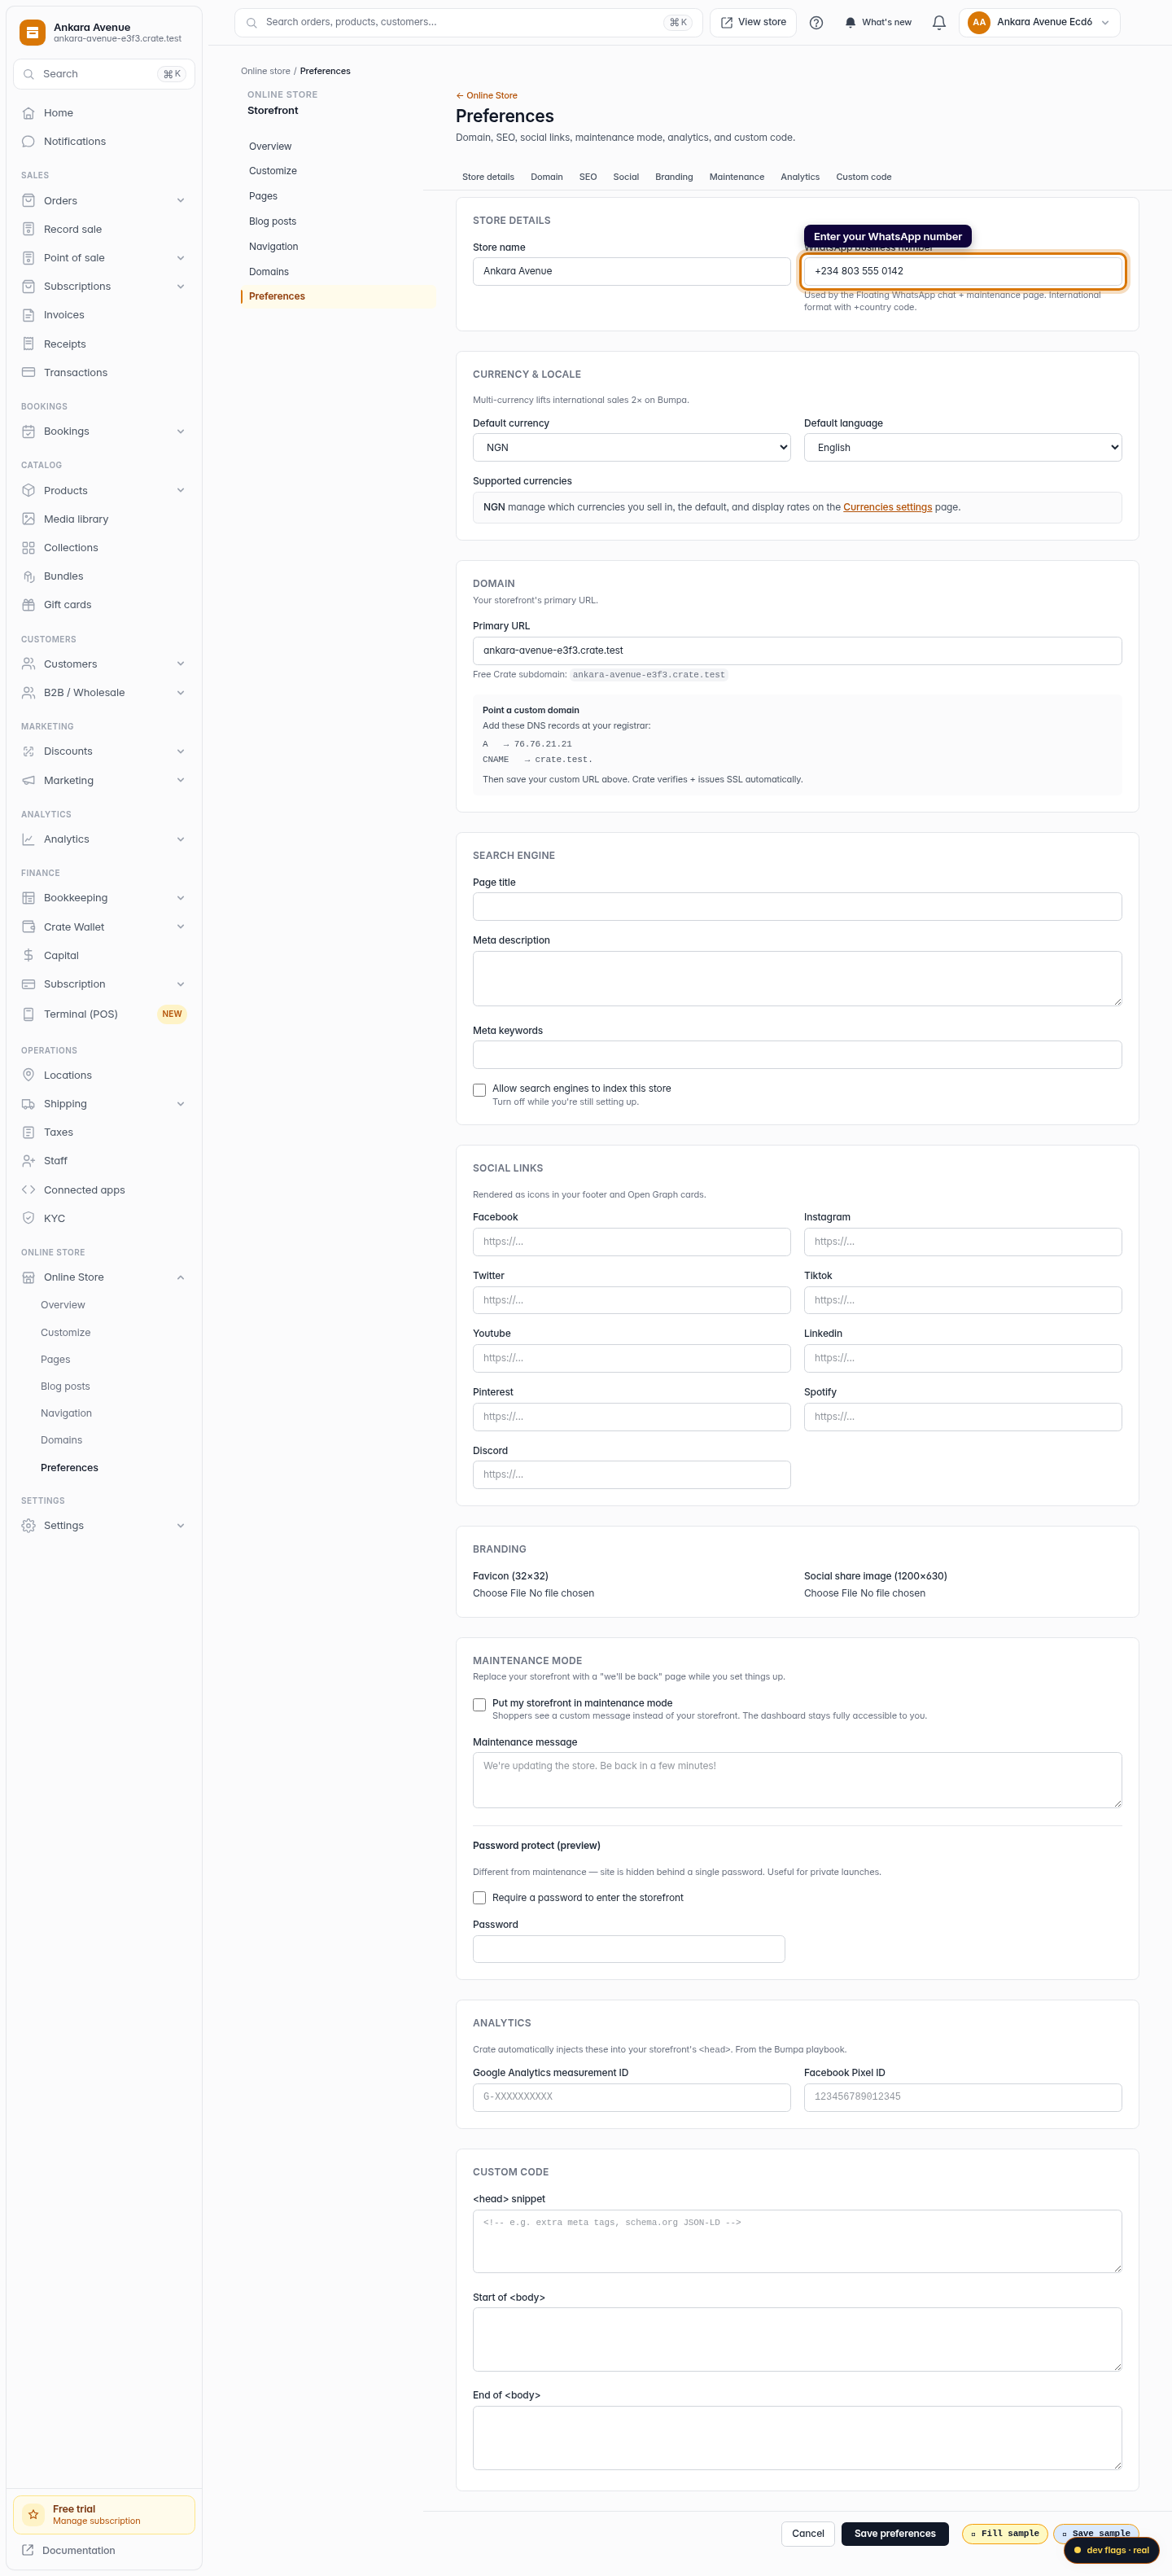The height and width of the screenshot is (2576, 1172).
Task: Open Blog posts in Storefront menu
Action: coord(273,222)
